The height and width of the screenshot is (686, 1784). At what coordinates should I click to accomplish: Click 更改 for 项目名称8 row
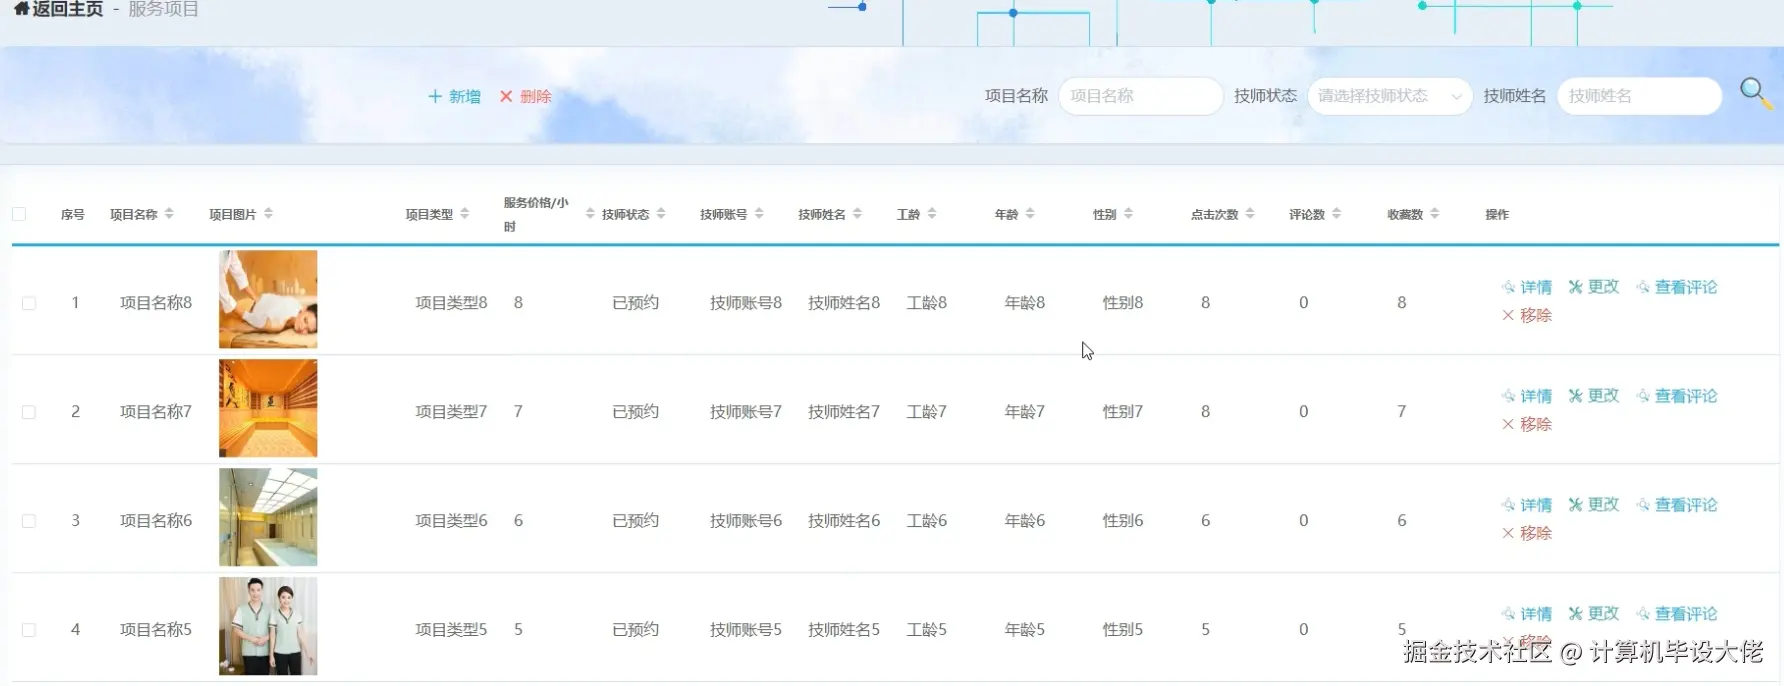(x=1594, y=287)
